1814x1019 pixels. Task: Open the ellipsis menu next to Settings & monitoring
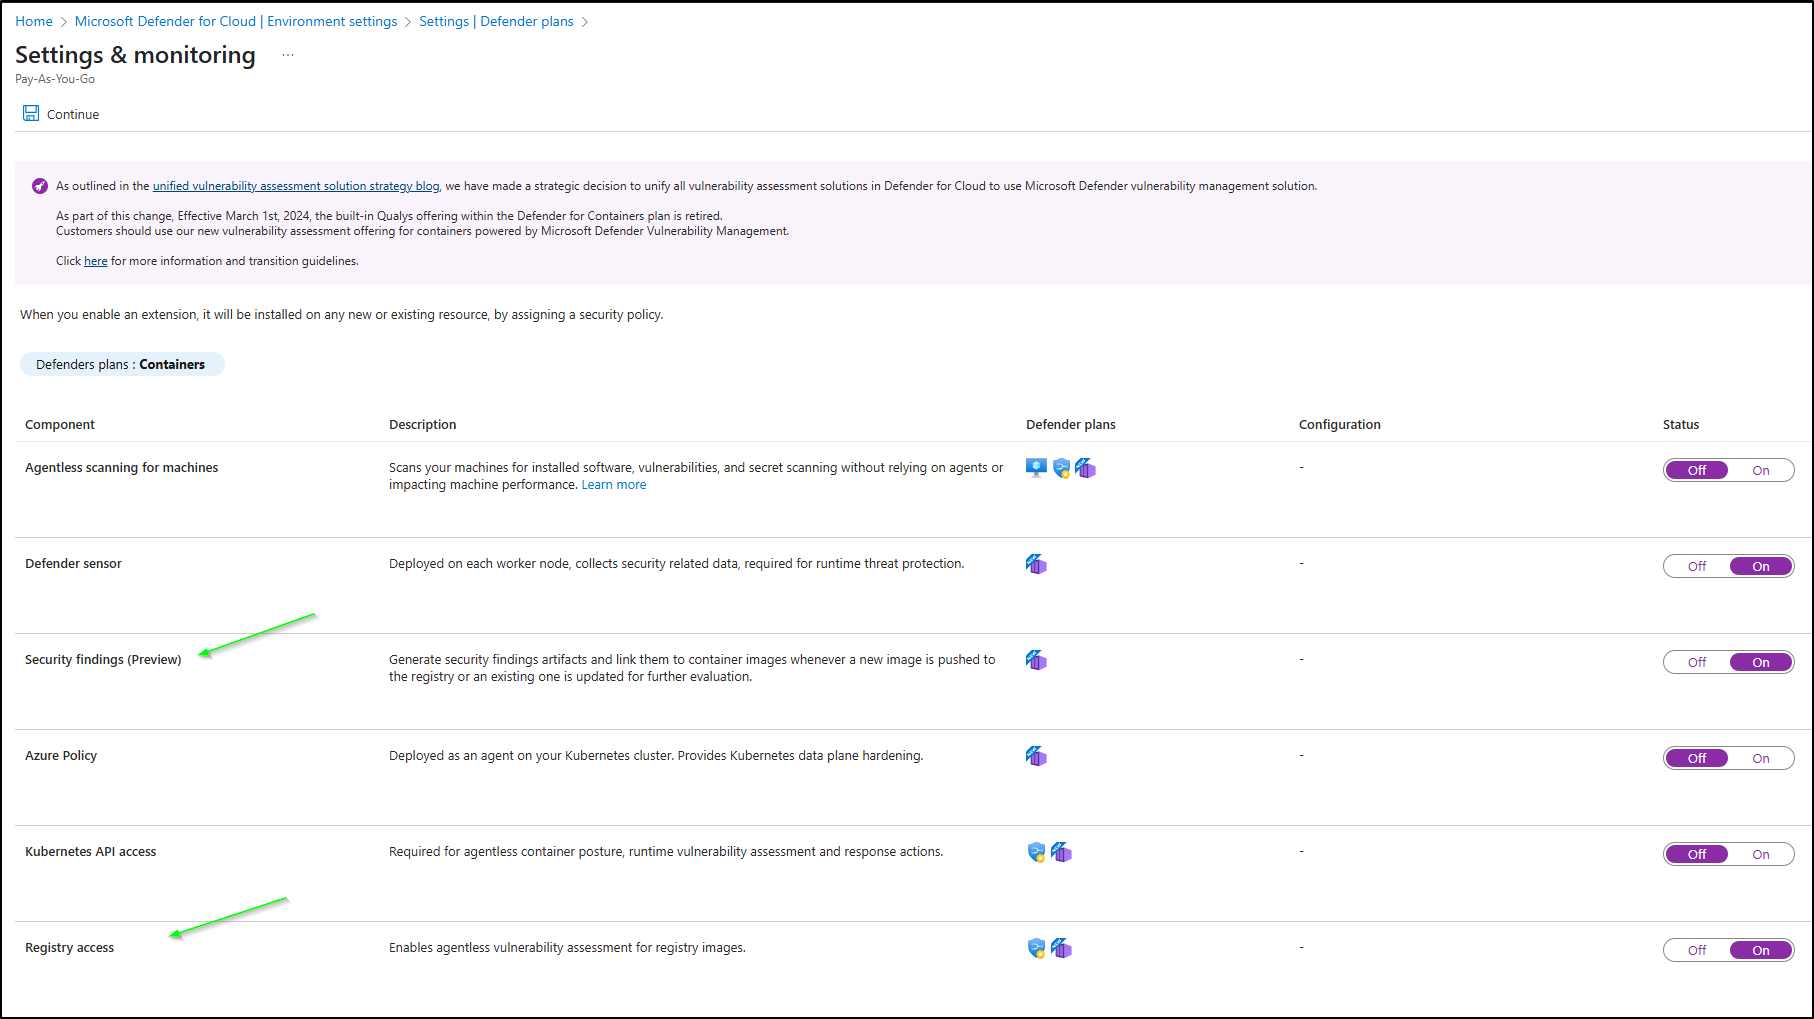tap(288, 55)
